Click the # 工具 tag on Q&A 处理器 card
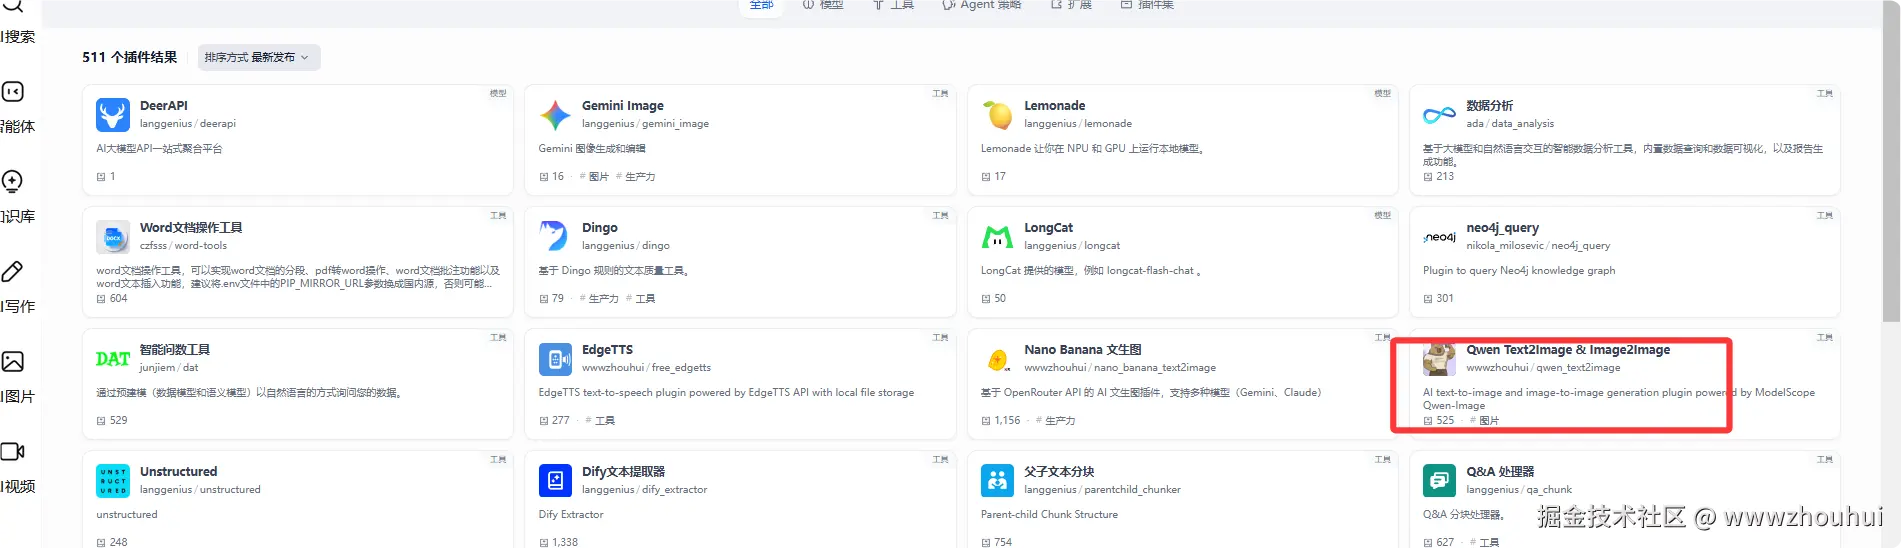1901x548 pixels. click(1485, 542)
